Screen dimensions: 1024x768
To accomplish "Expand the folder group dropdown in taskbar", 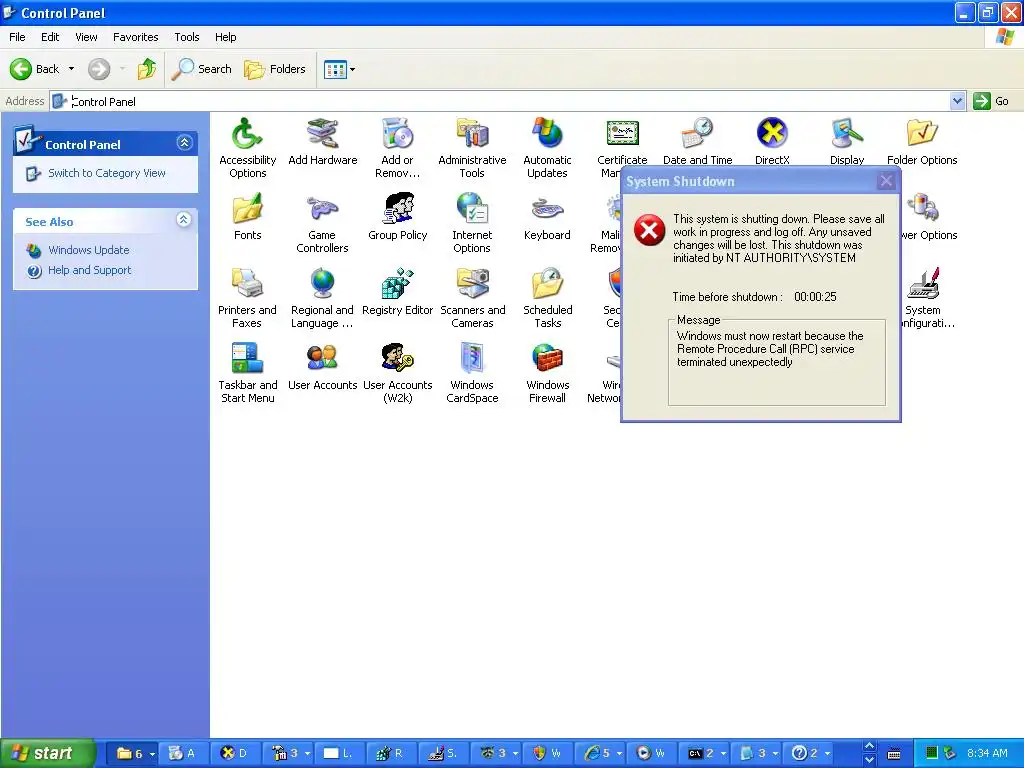I will pos(152,754).
